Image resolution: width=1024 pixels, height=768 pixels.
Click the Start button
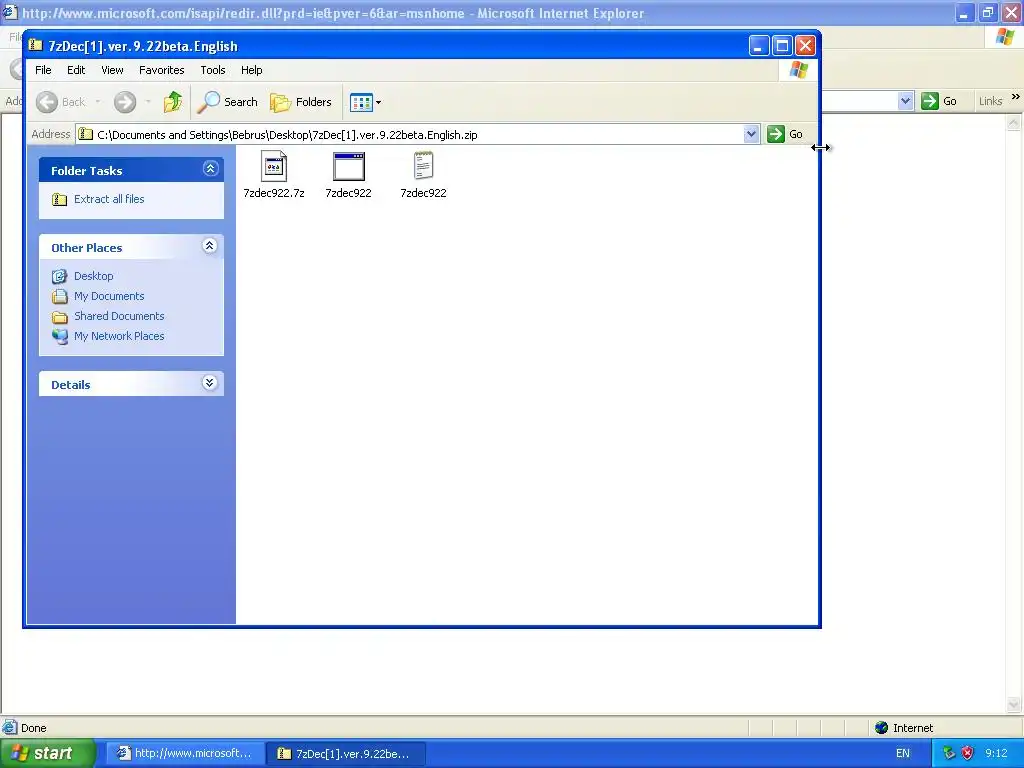[x=48, y=753]
